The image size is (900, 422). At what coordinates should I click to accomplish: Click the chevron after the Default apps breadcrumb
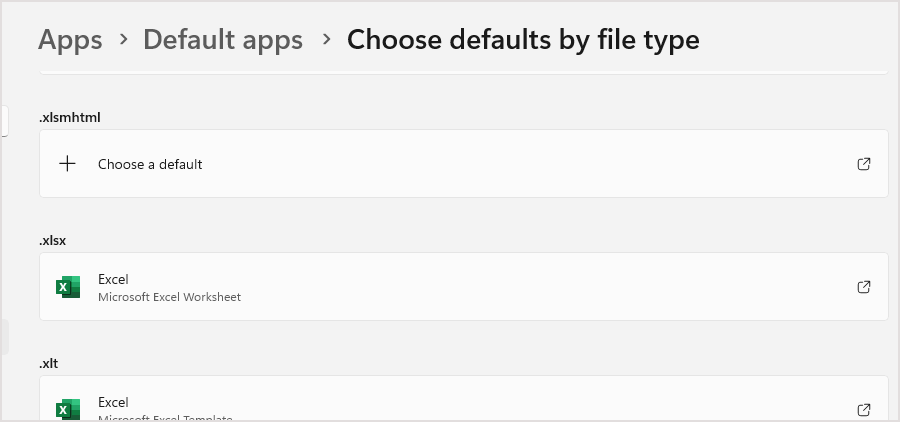[x=327, y=40]
